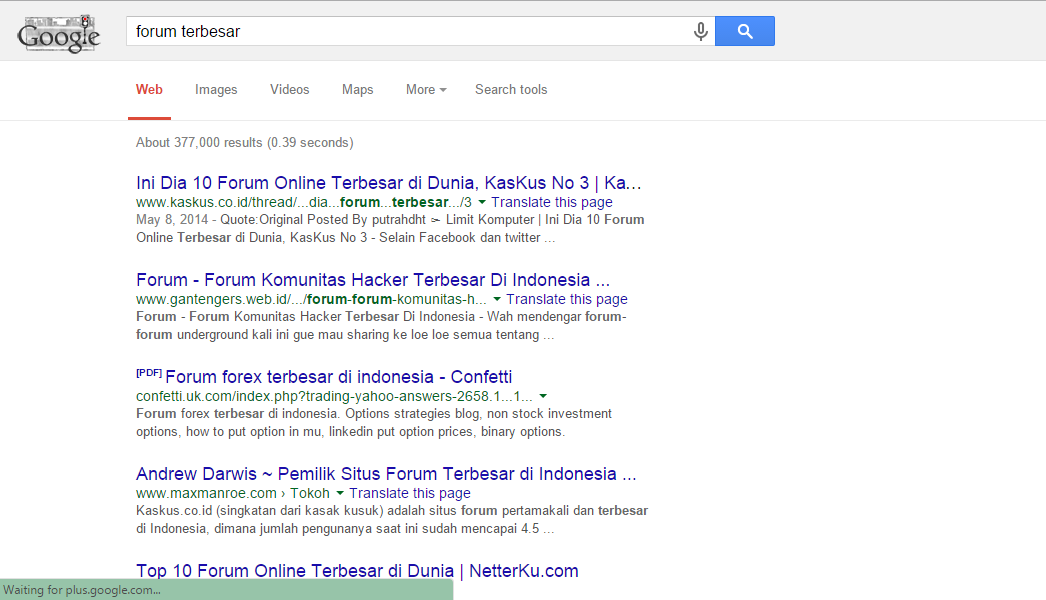
Task: Click the Google logo
Action: (x=59, y=33)
